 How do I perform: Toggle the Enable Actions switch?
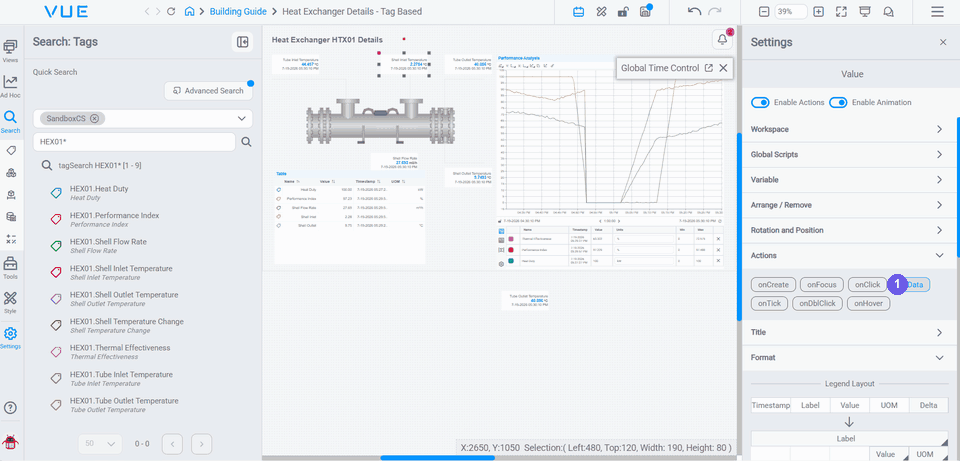click(760, 102)
